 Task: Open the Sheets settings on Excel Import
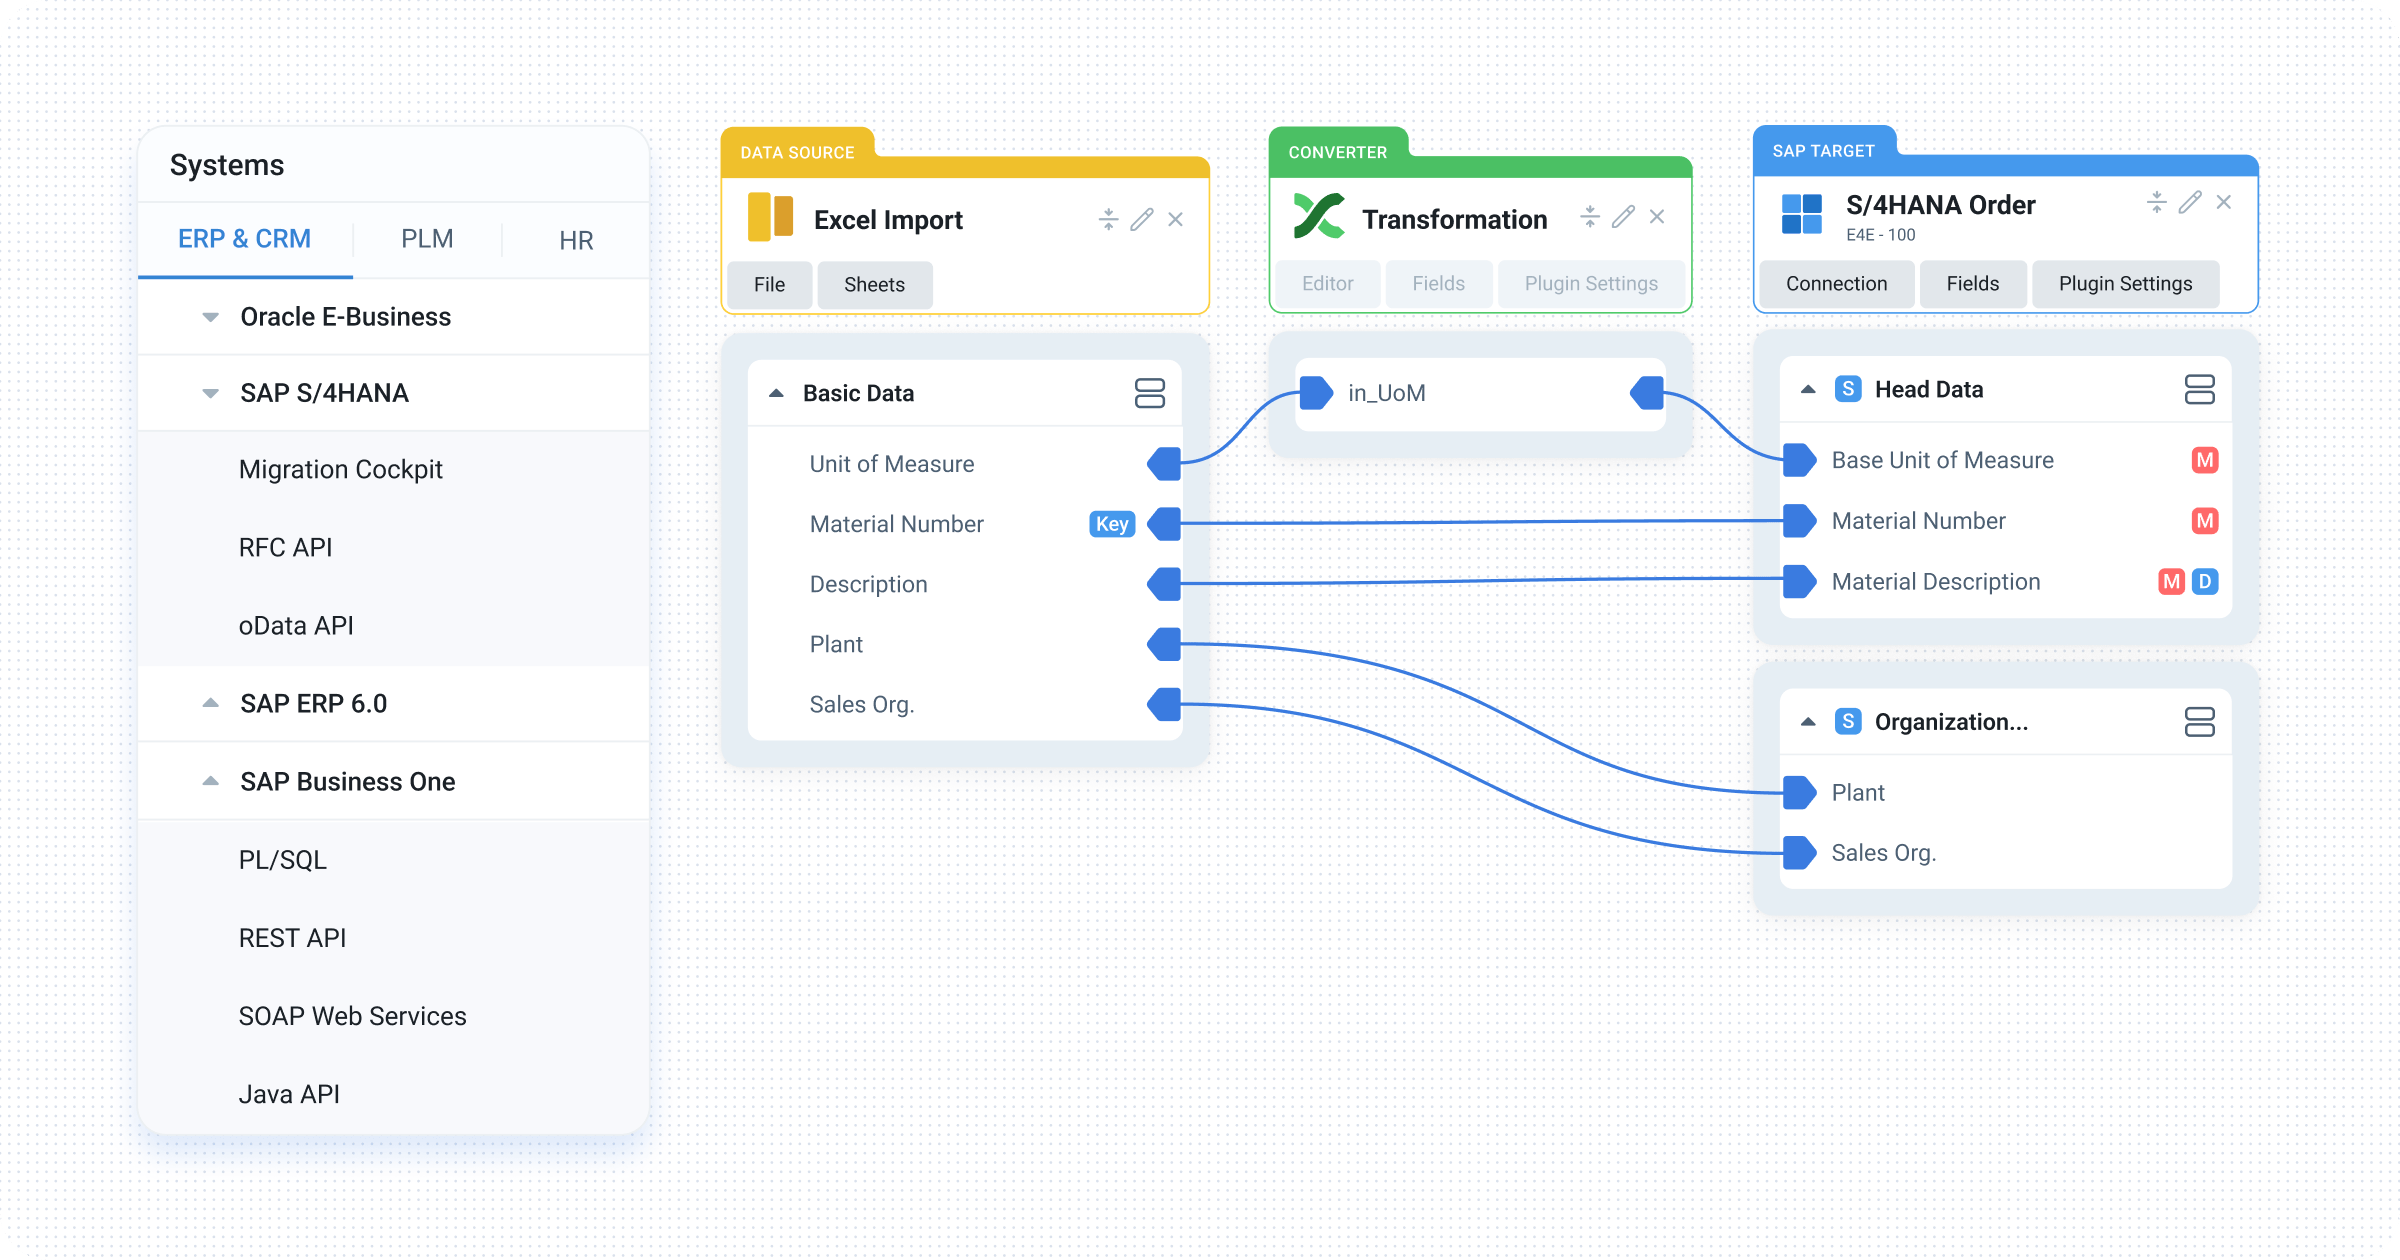tap(873, 285)
